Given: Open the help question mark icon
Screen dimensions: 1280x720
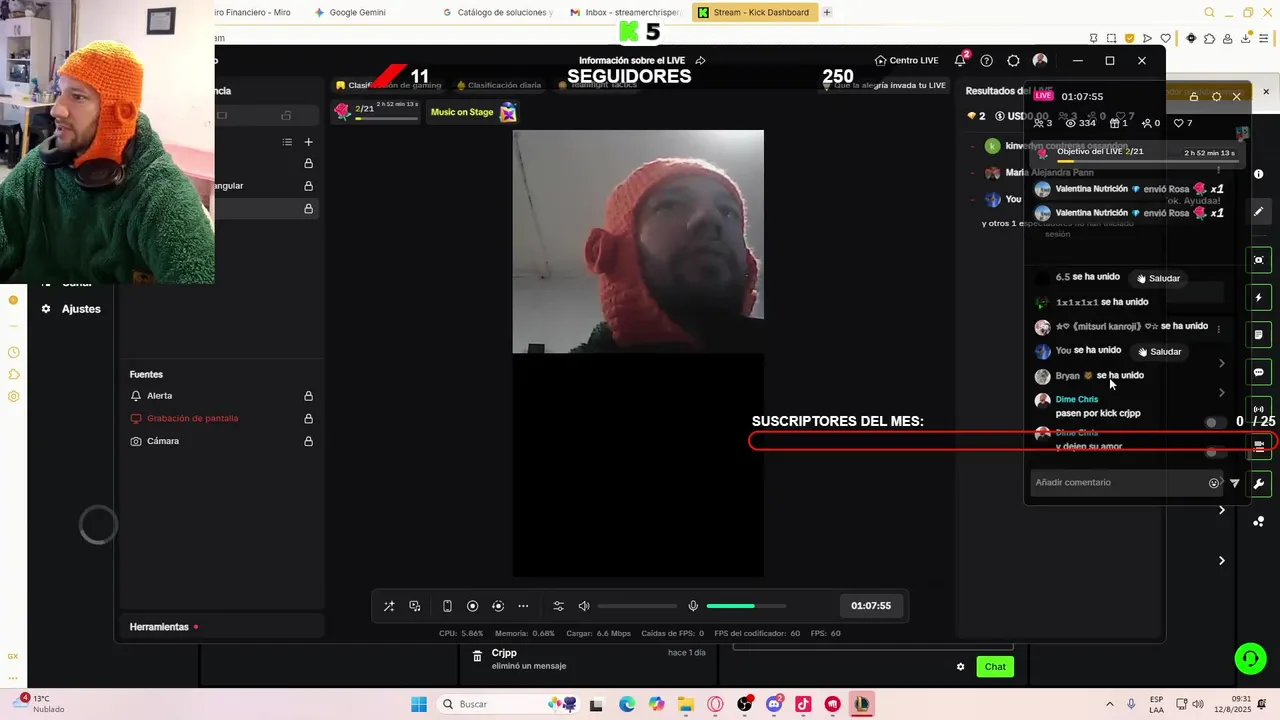Looking at the screenshot, I should pos(987,60).
